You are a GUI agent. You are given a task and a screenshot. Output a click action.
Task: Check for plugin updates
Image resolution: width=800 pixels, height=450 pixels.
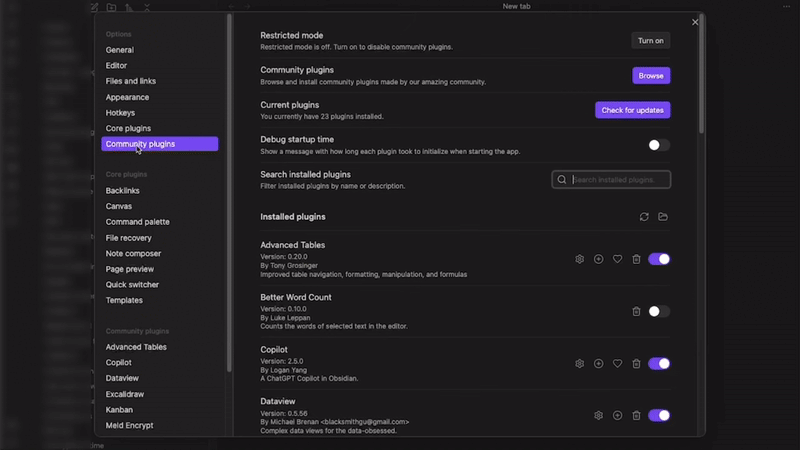tap(633, 110)
